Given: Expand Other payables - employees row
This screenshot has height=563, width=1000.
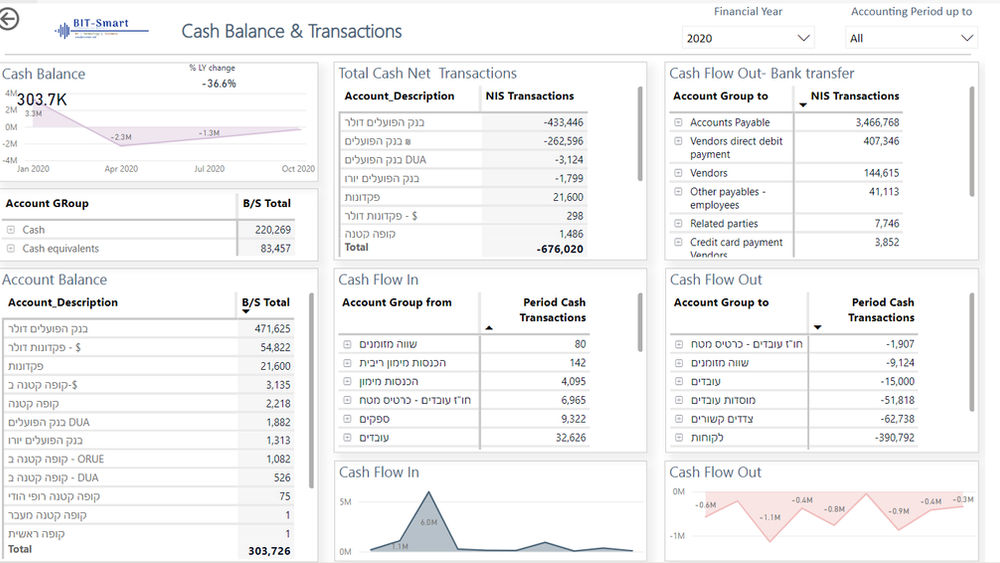Looking at the screenshot, I should (679, 191).
